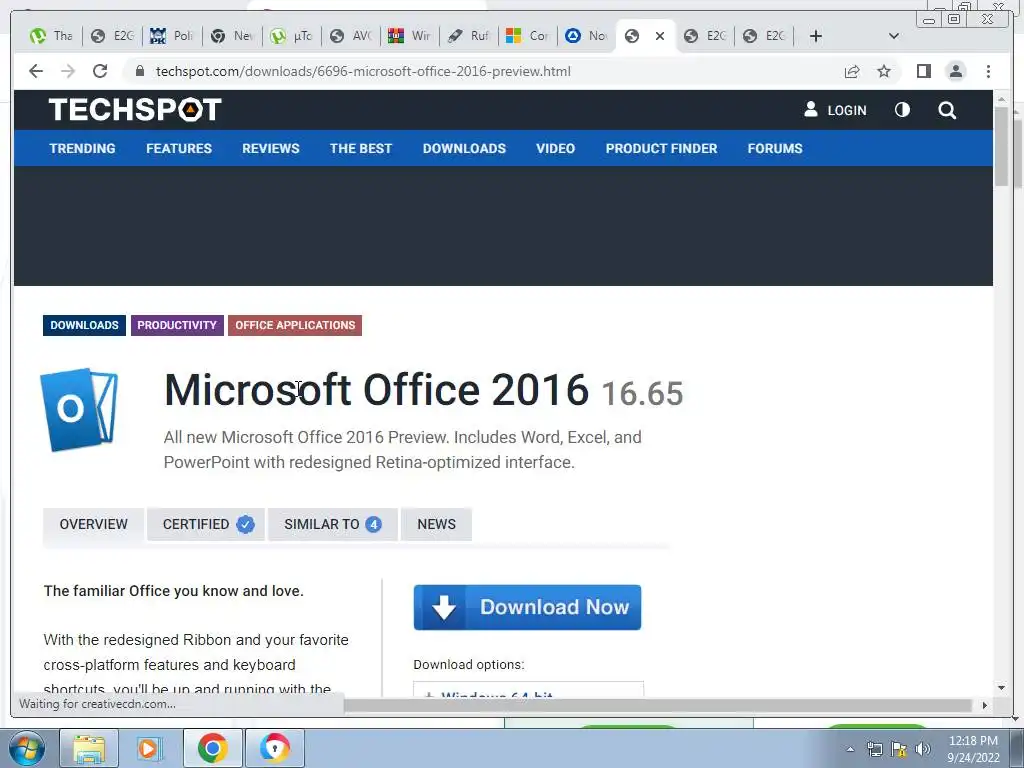This screenshot has width=1024, height=768.
Task: Bookmark this page with the star icon
Action: coord(884,71)
